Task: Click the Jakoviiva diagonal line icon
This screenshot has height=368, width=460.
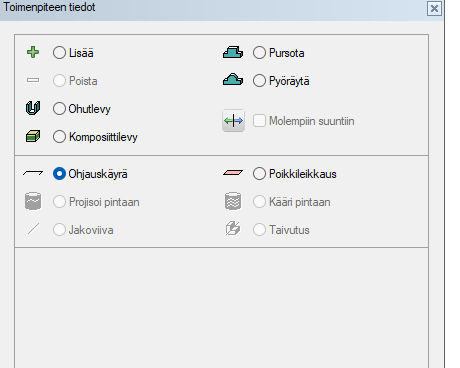Action: coord(33,229)
